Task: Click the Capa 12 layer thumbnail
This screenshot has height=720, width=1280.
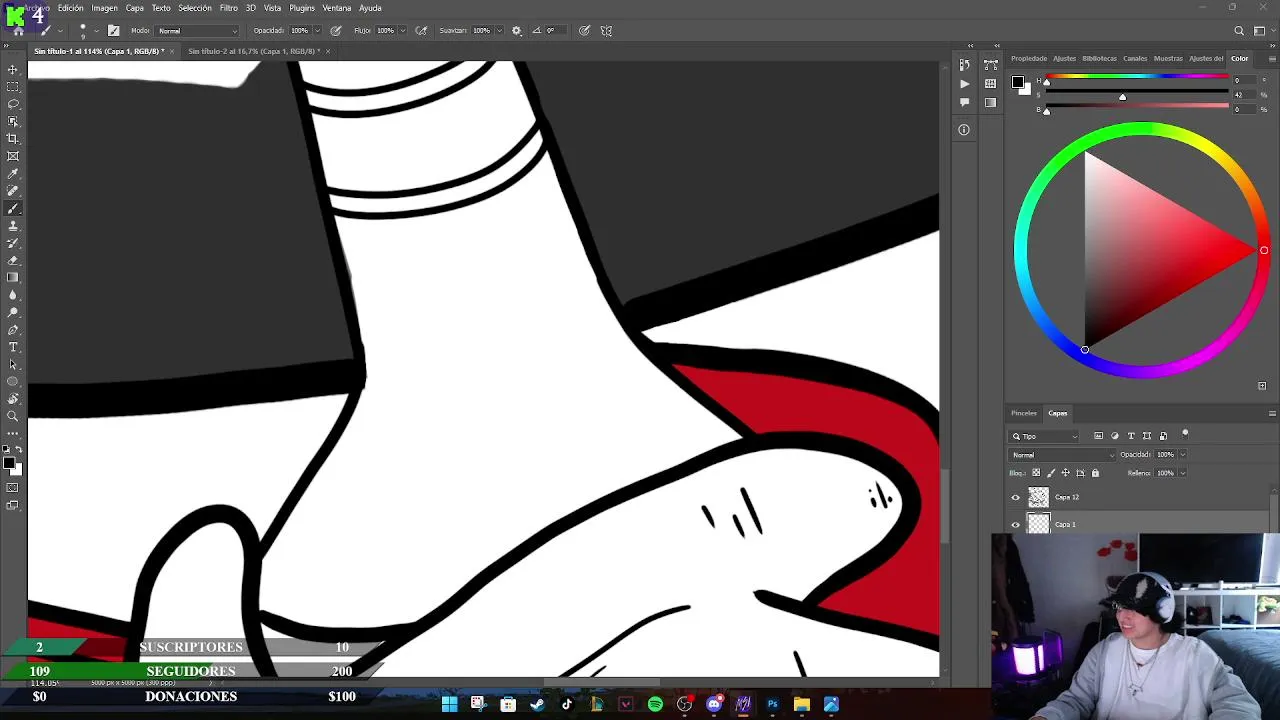Action: tap(1038, 497)
